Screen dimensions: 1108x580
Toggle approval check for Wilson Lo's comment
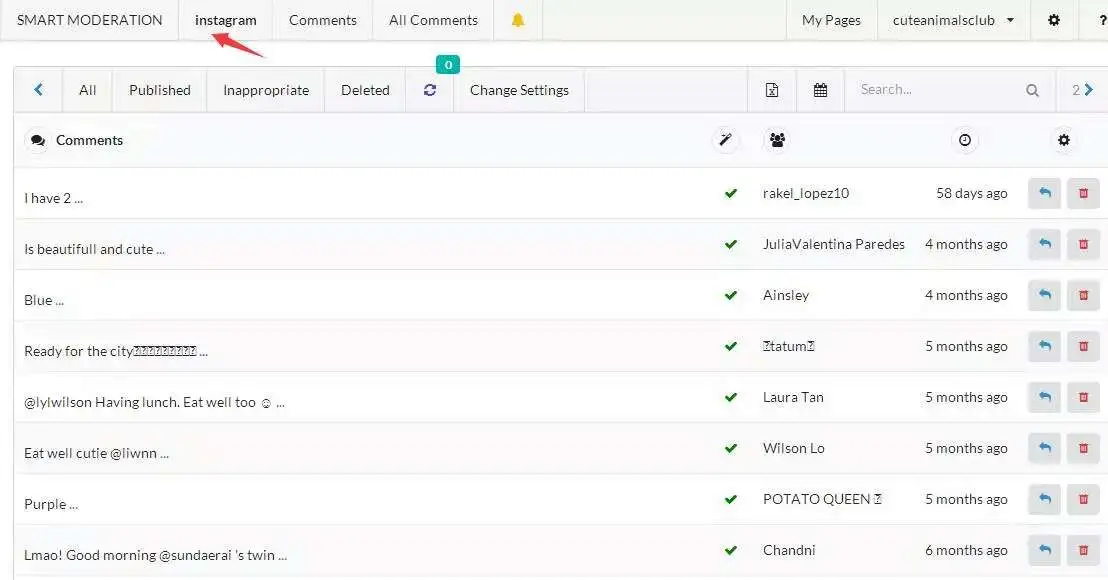pyautogui.click(x=731, y=448)
